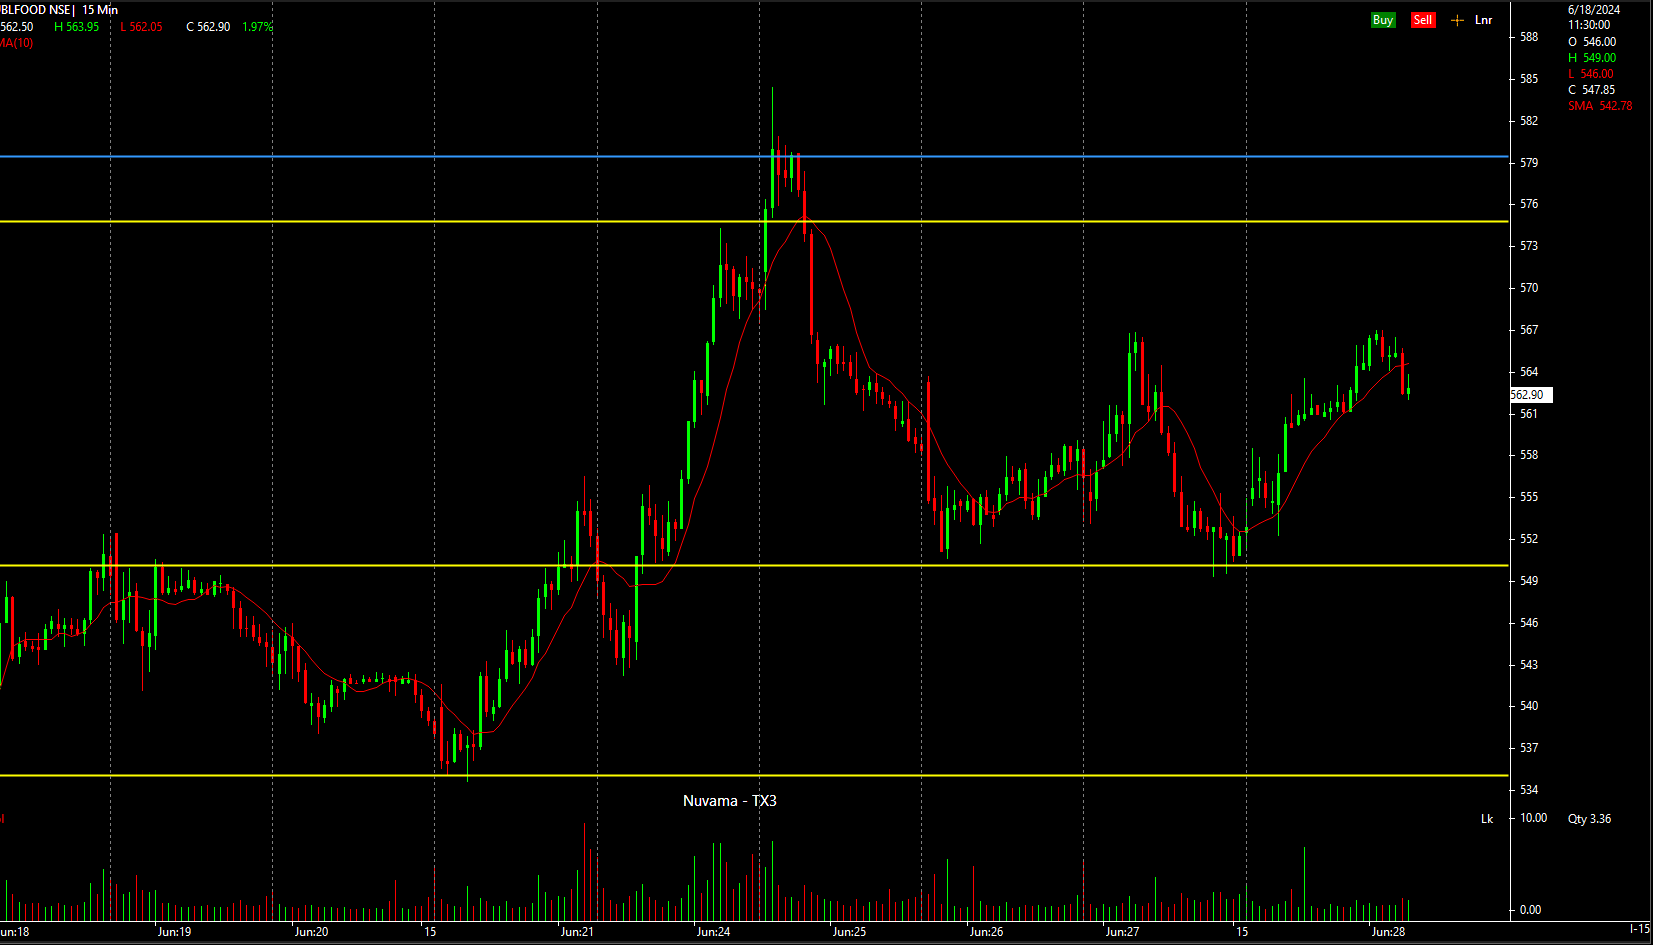This screenshot has width=1653, height=945.
Task: Toggle the orange crosshair cursor icon
Action: click(1457, 20)
